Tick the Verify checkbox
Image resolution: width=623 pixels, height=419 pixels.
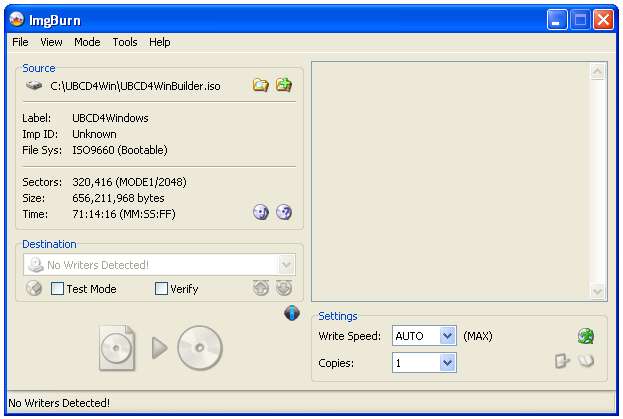point(161,289)
